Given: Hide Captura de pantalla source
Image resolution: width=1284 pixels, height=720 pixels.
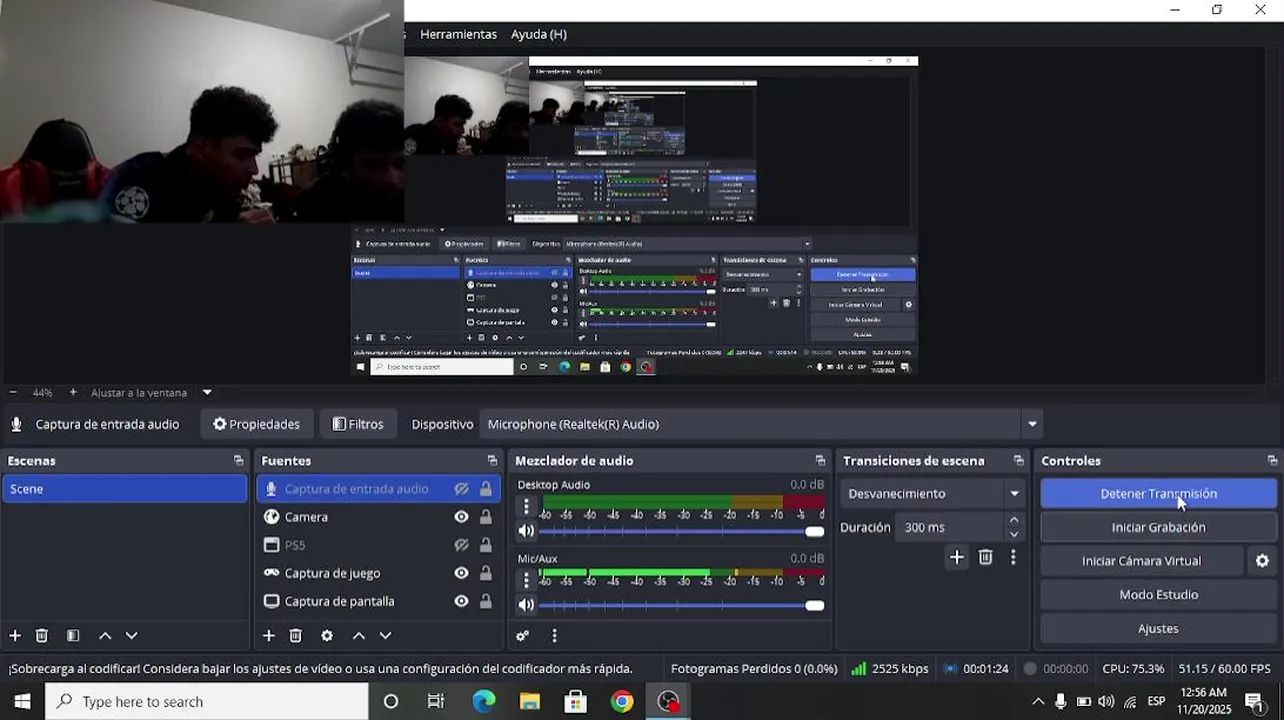Looking at the screenshot, I should click(x=461, y=601).
